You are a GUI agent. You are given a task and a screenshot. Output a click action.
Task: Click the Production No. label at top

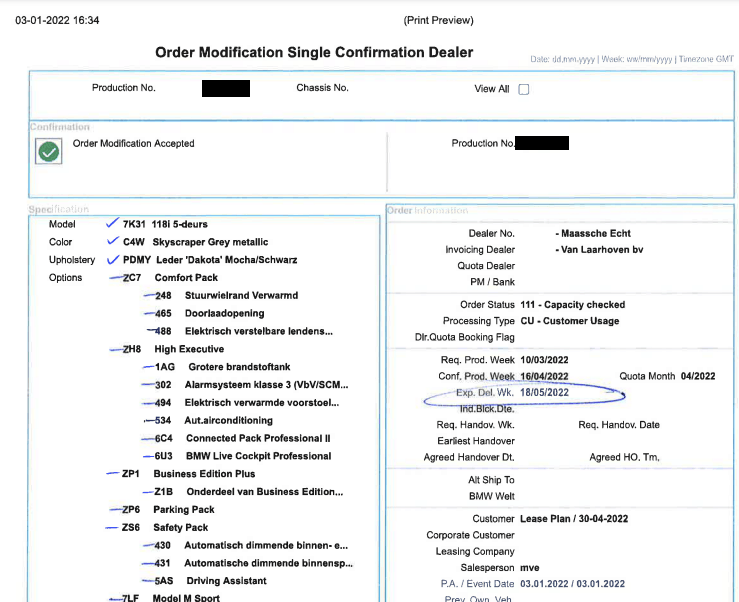(124, 88)
